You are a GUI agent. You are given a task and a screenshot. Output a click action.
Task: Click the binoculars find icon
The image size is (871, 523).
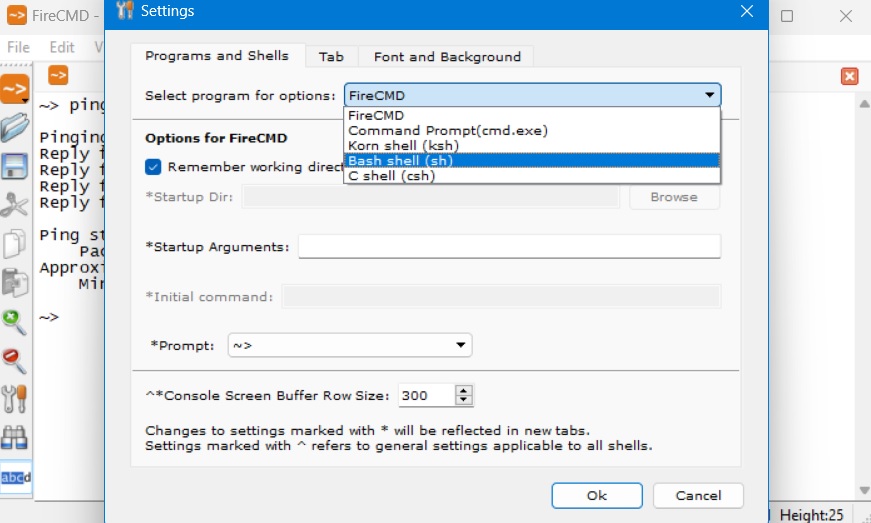point(14,437)
